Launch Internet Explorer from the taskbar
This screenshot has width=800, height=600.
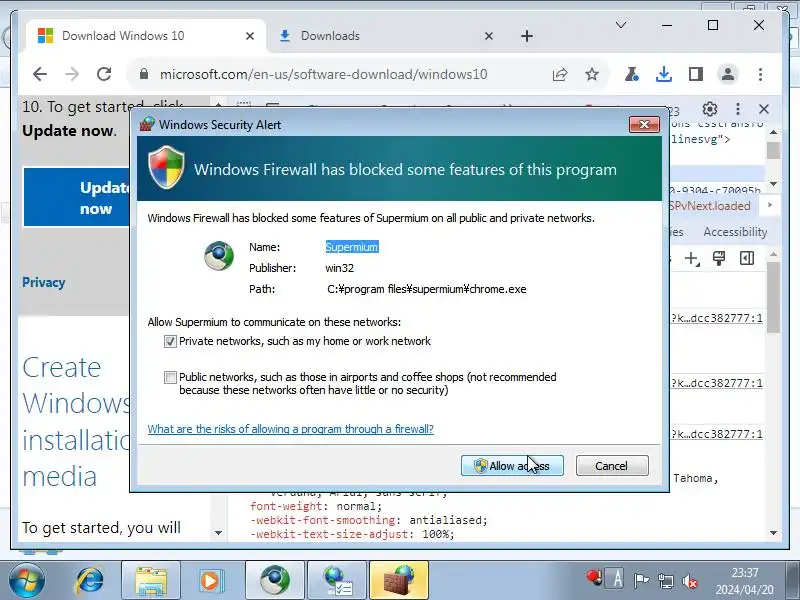pyautogui.click(x=90, y=581)
